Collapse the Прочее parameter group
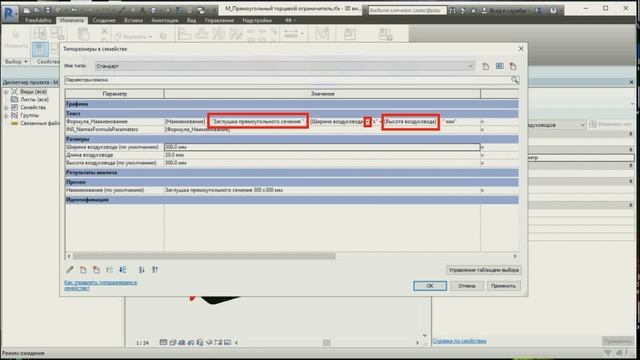This screenshot has height=360, width=640. (x=291, y=182)
